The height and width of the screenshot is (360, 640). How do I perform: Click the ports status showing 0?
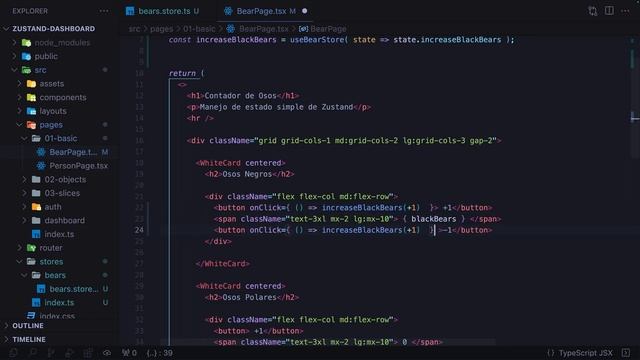tap(129, 353)
